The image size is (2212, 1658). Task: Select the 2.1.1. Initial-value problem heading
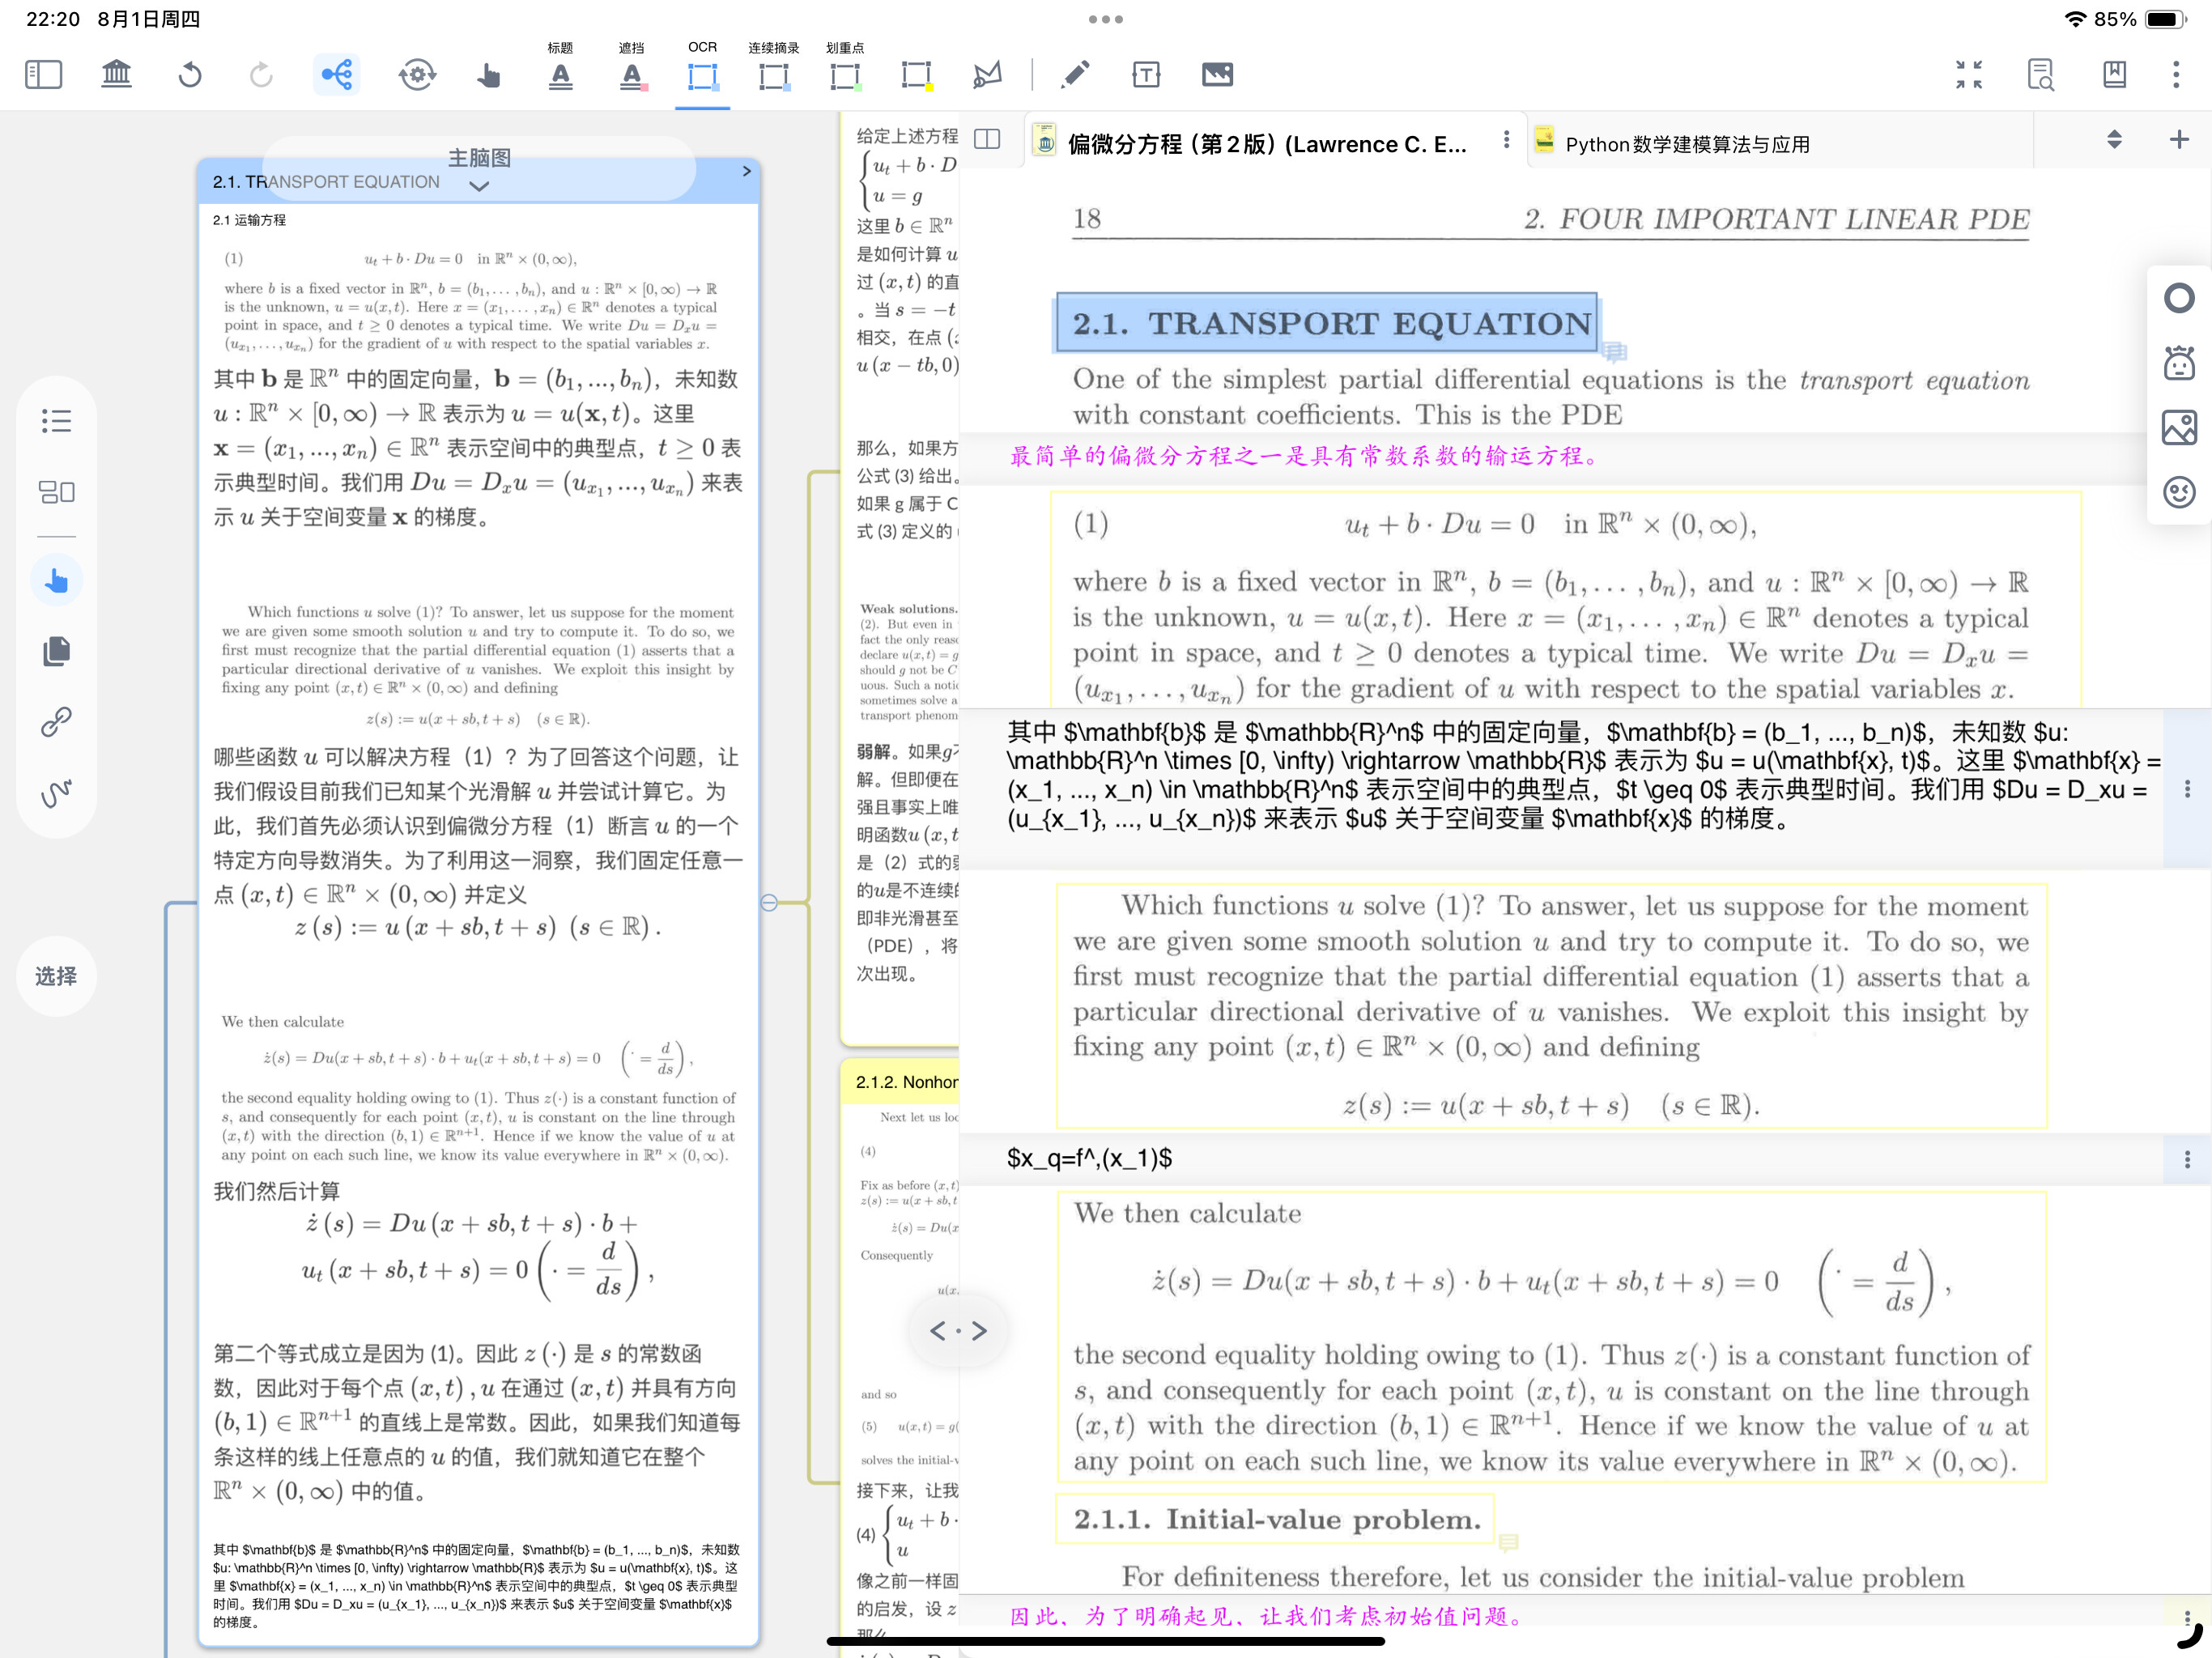[x=1276, y=1519]
